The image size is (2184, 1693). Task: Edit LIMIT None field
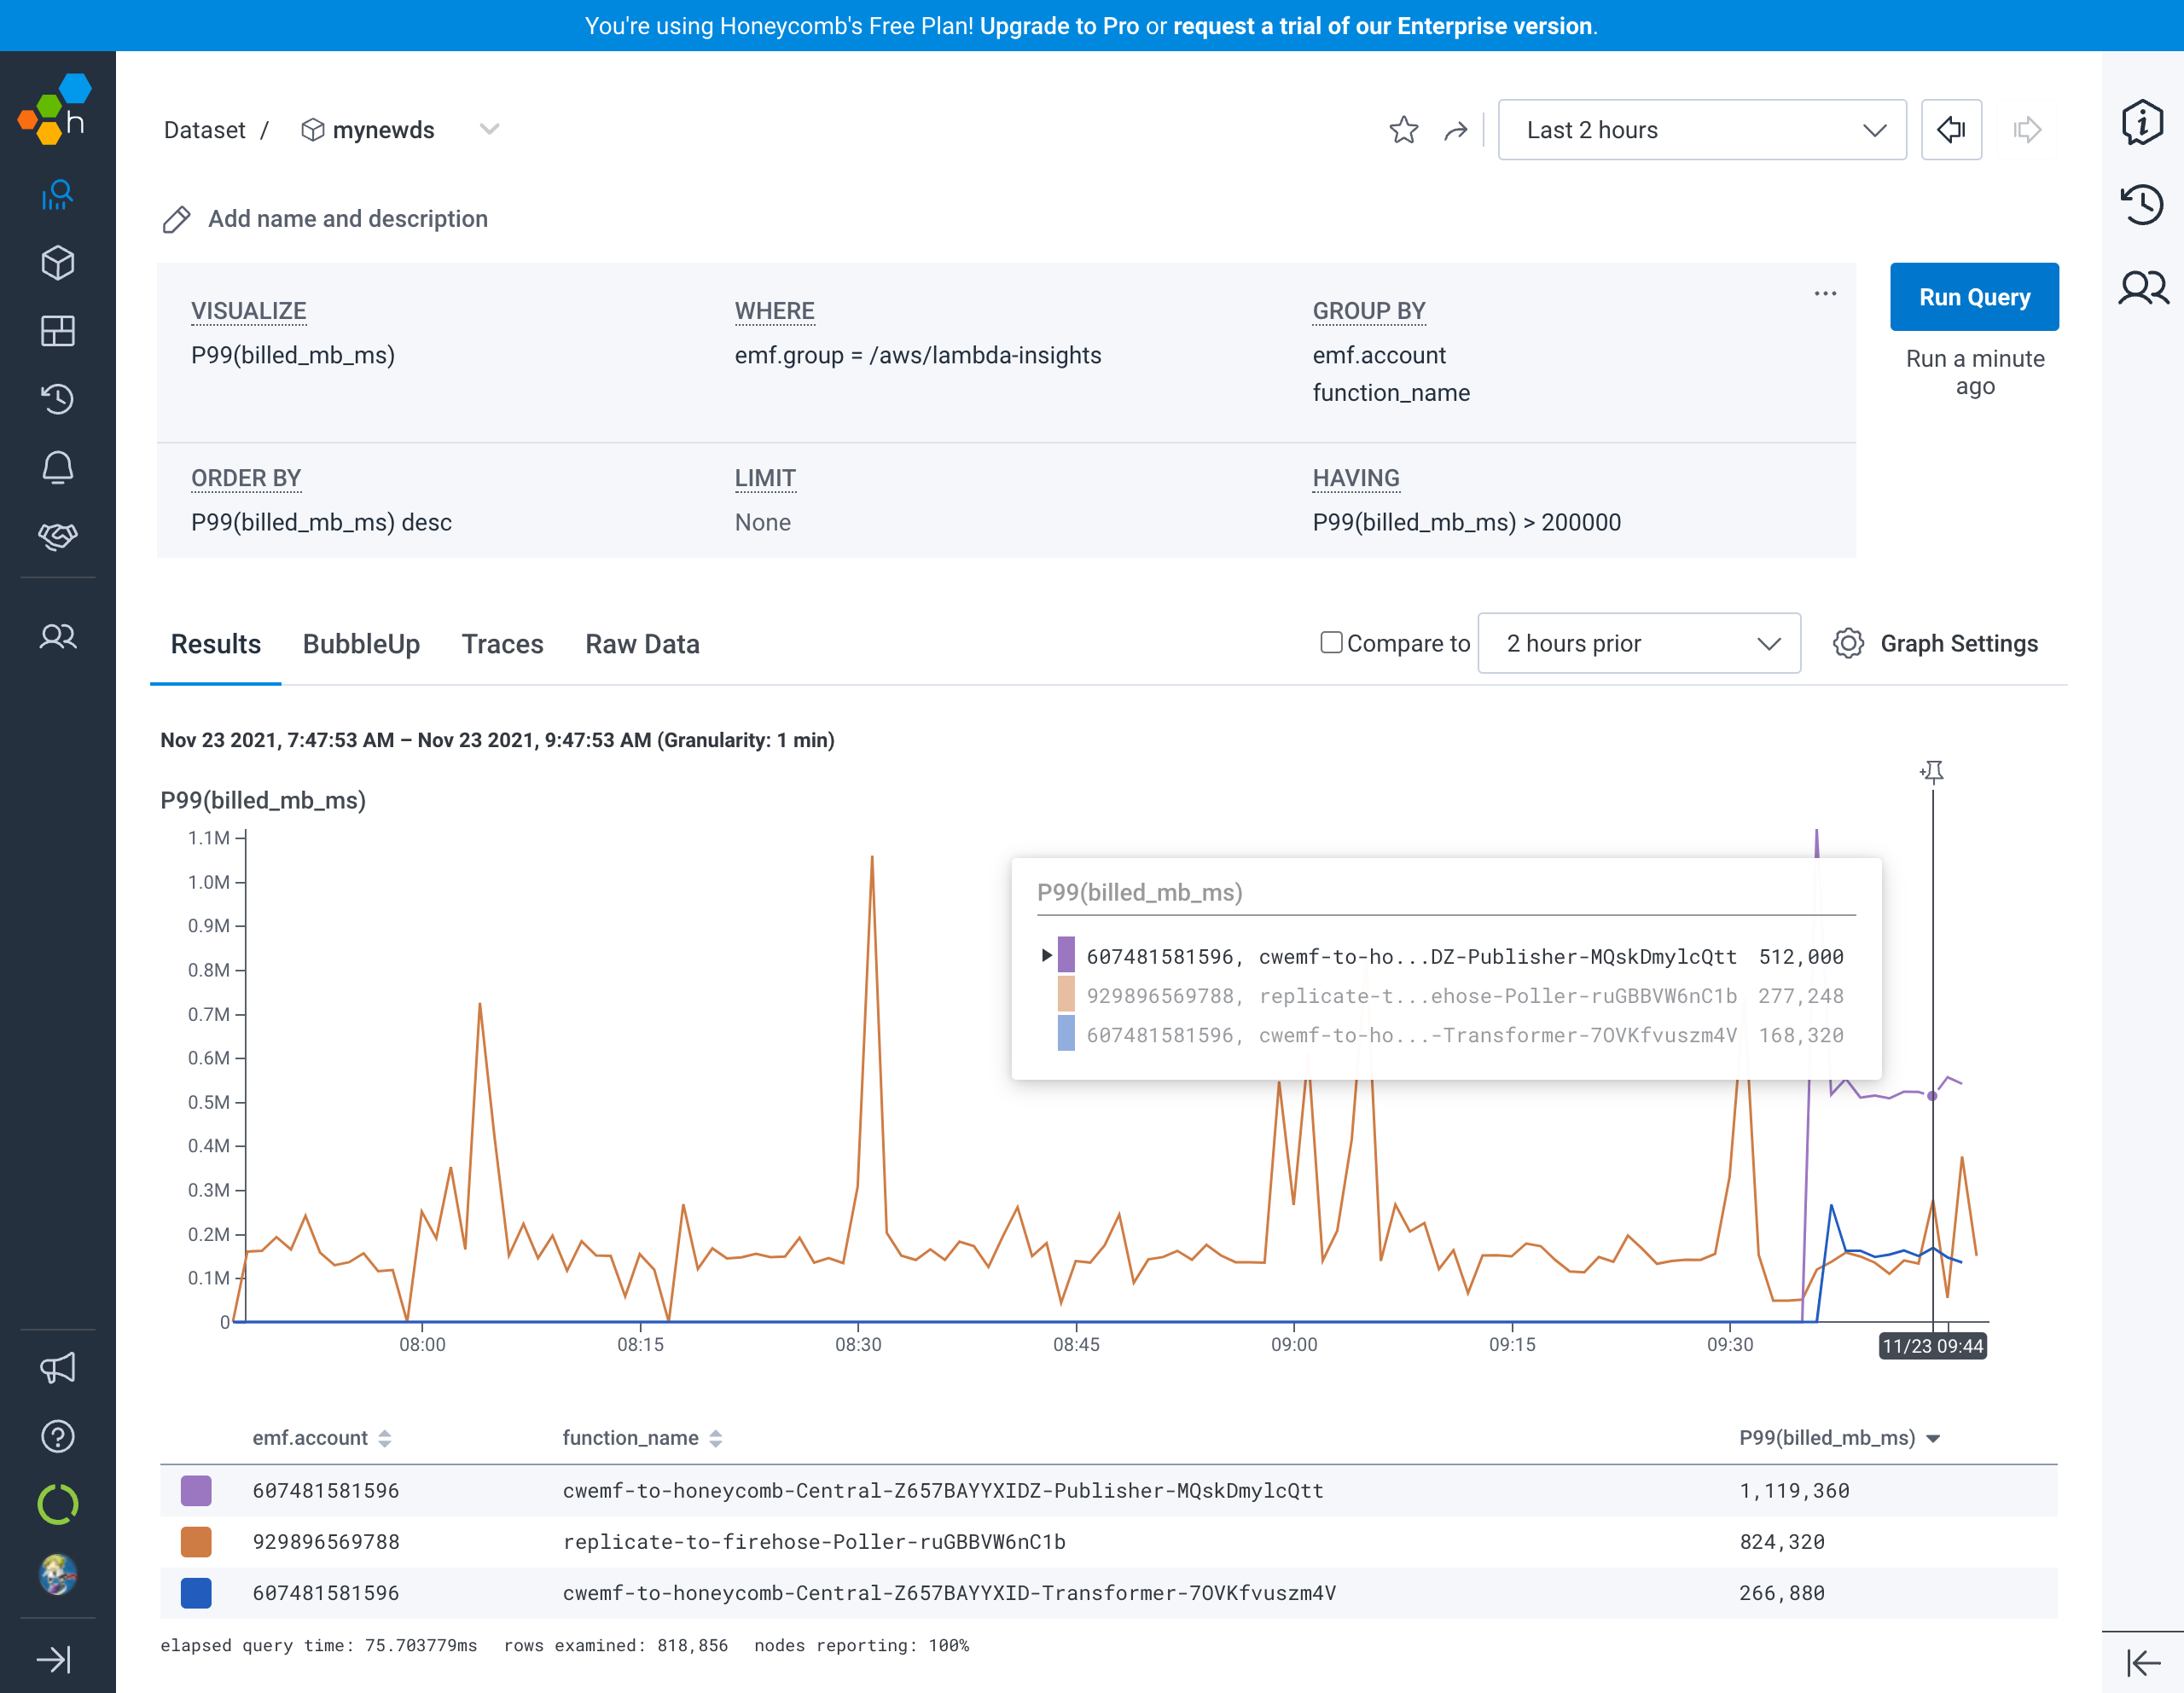tap(762, 523)
